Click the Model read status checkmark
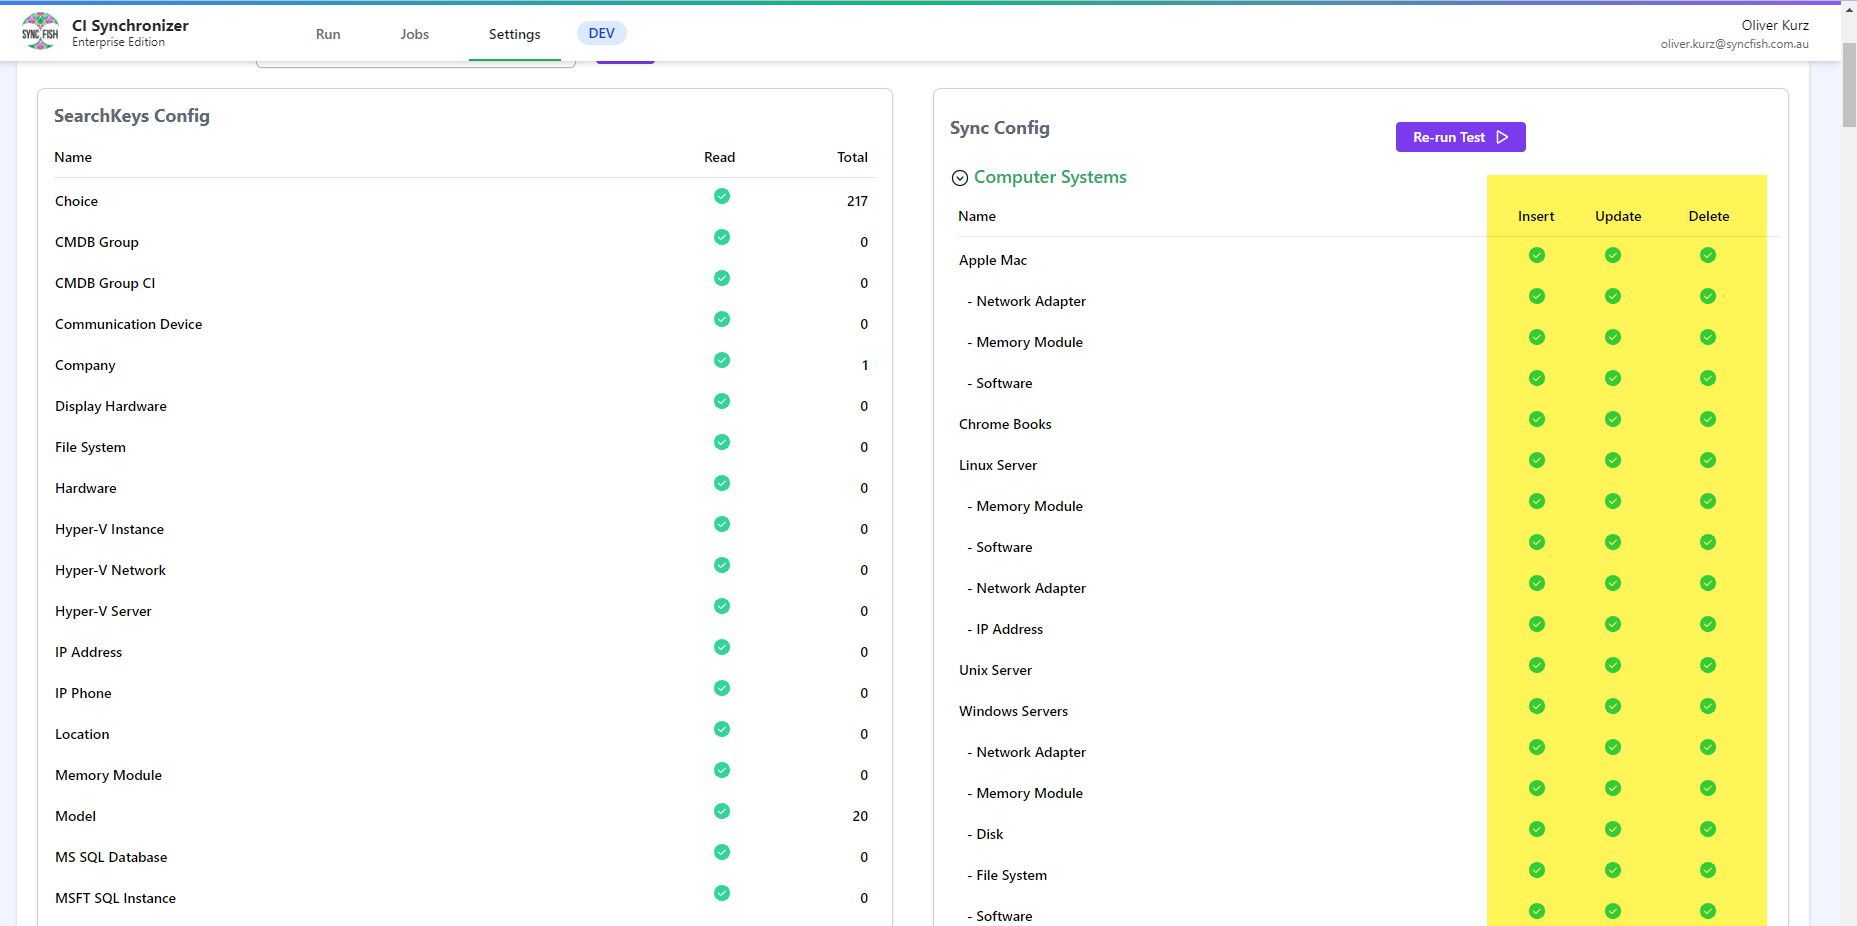Image resolution: width=1857 pixels, height=926 pixels. pos(722,811)
